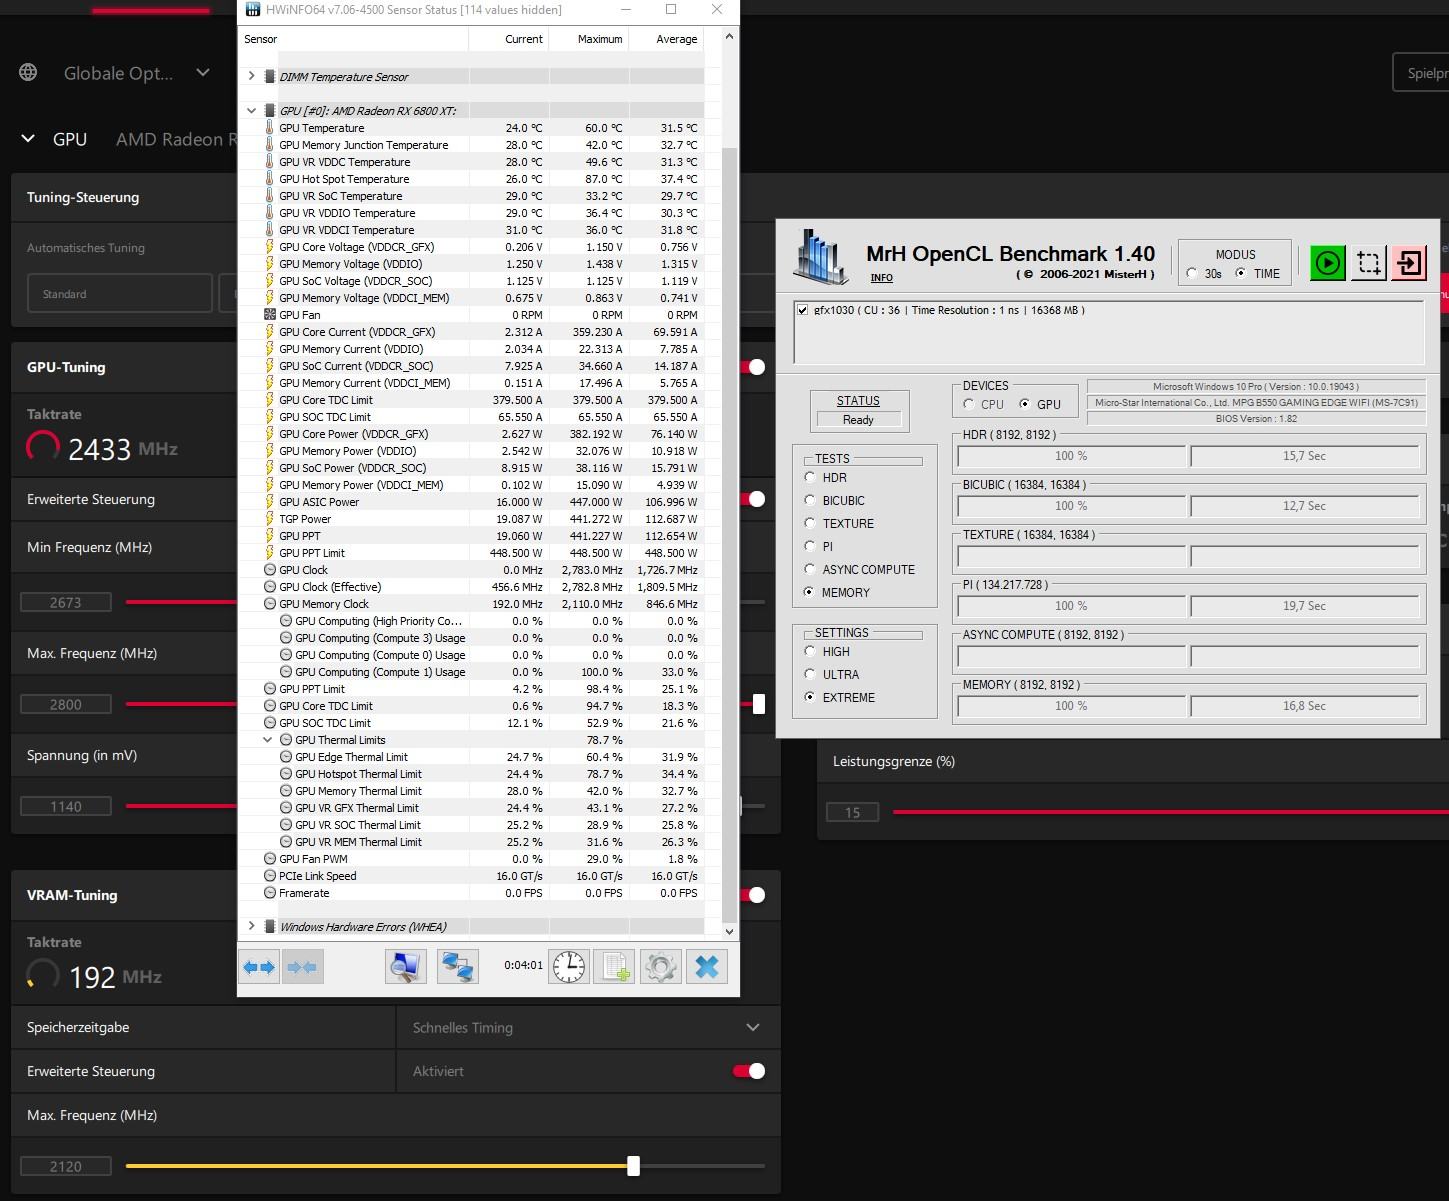The height and width of the screenshot is (1201, 1449).
Task: Select the TGP Power sensor row
Action: click(x=471, y=519)
